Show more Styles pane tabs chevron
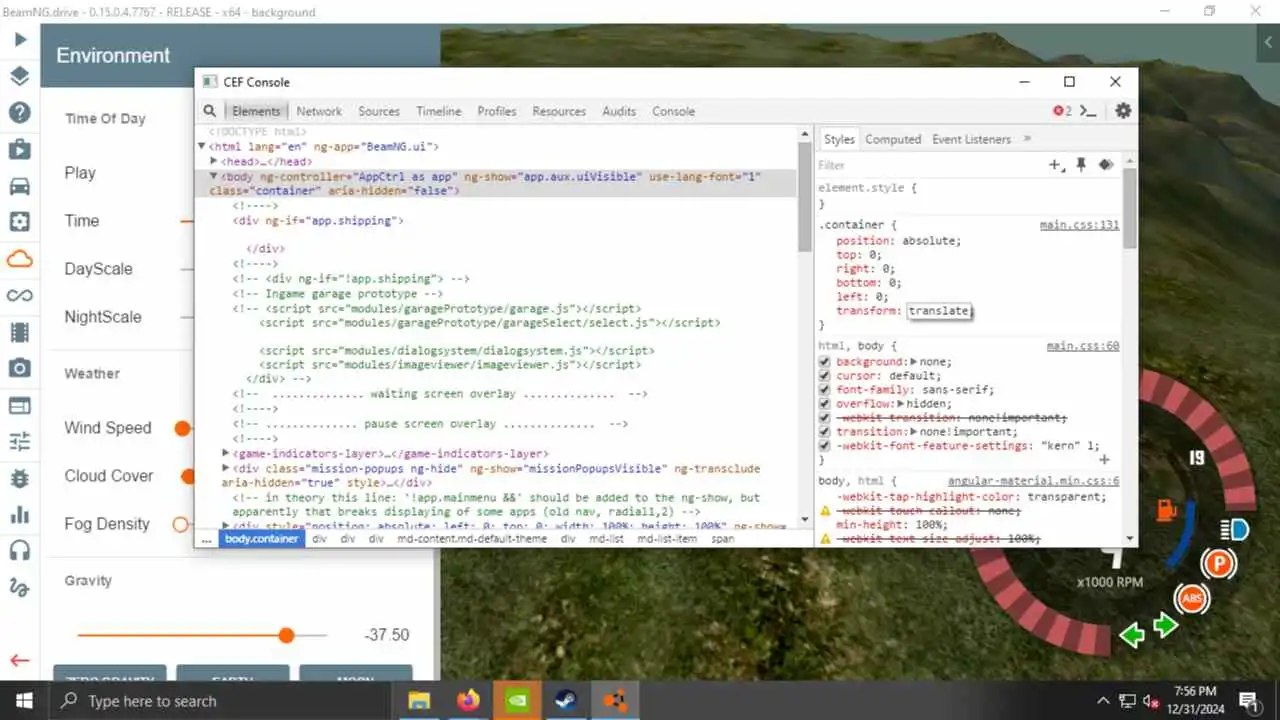The image size is (1280, 720). click(1027, 139)
